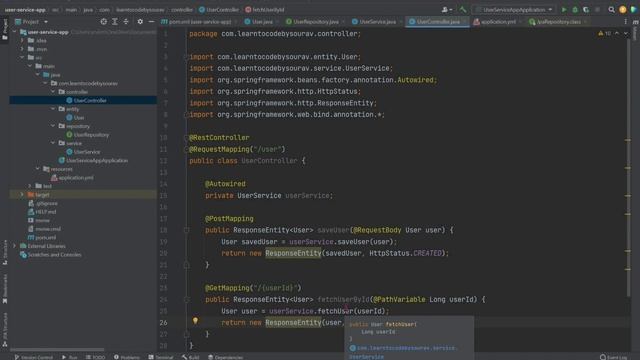Screen dimensions: 640x360
Task: Click UserController class icon in breadcrumb
Action: click(x=202, y=9)
